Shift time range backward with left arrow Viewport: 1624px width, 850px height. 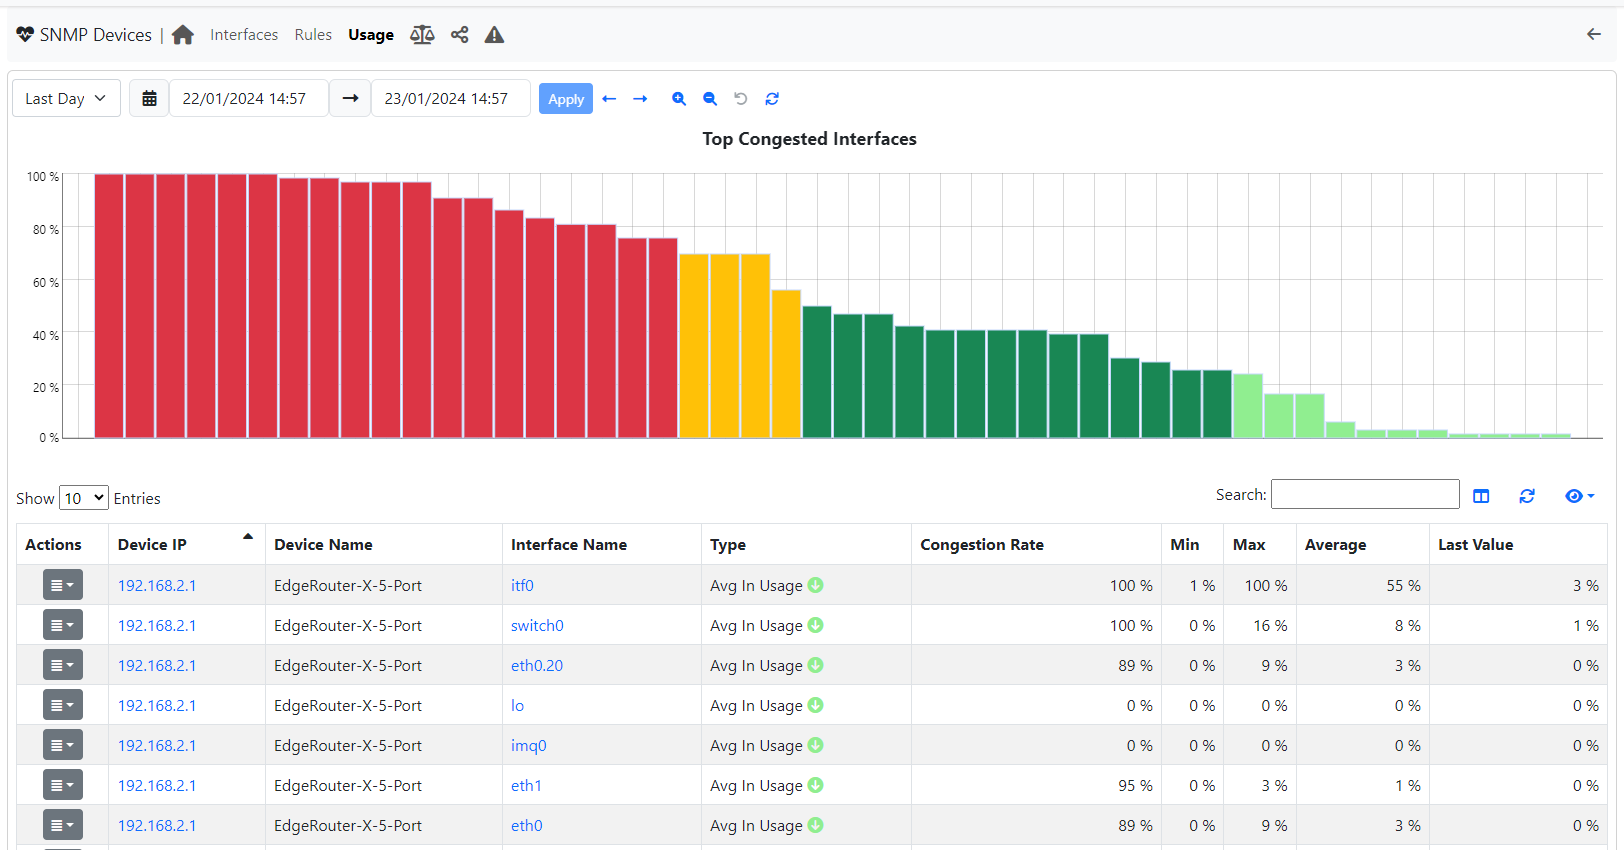pos(609,99)
